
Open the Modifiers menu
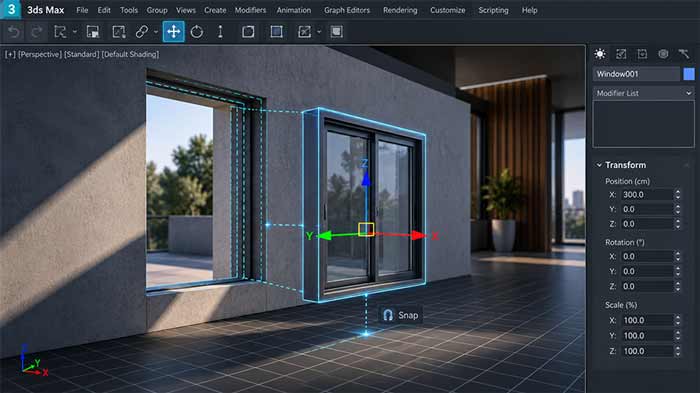click(x=250, y=10)
